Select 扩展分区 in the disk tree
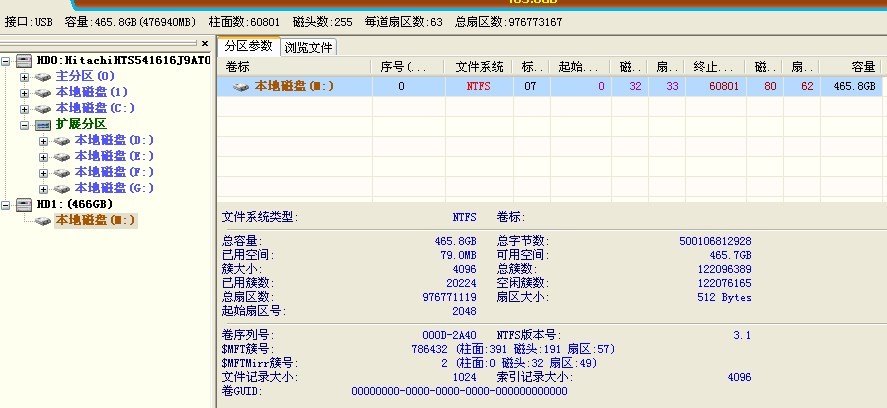The image size is (887, 408). click(x=81, y=124)
